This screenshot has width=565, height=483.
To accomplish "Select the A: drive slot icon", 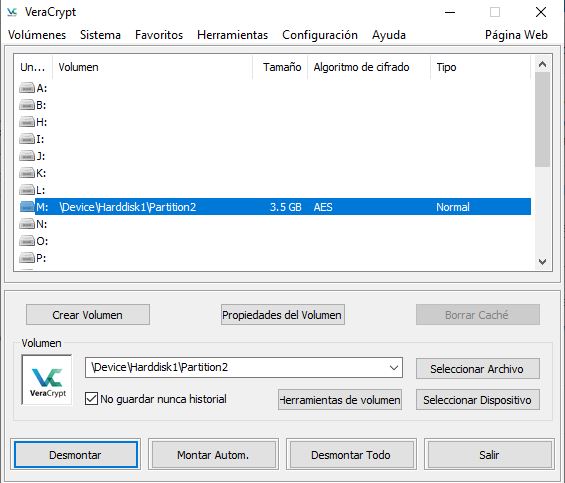I will pos(27,88).
